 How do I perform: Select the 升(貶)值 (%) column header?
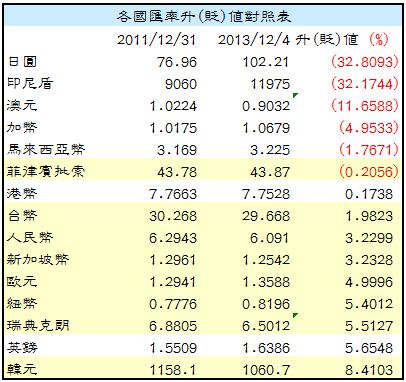(x=342, y=40)
